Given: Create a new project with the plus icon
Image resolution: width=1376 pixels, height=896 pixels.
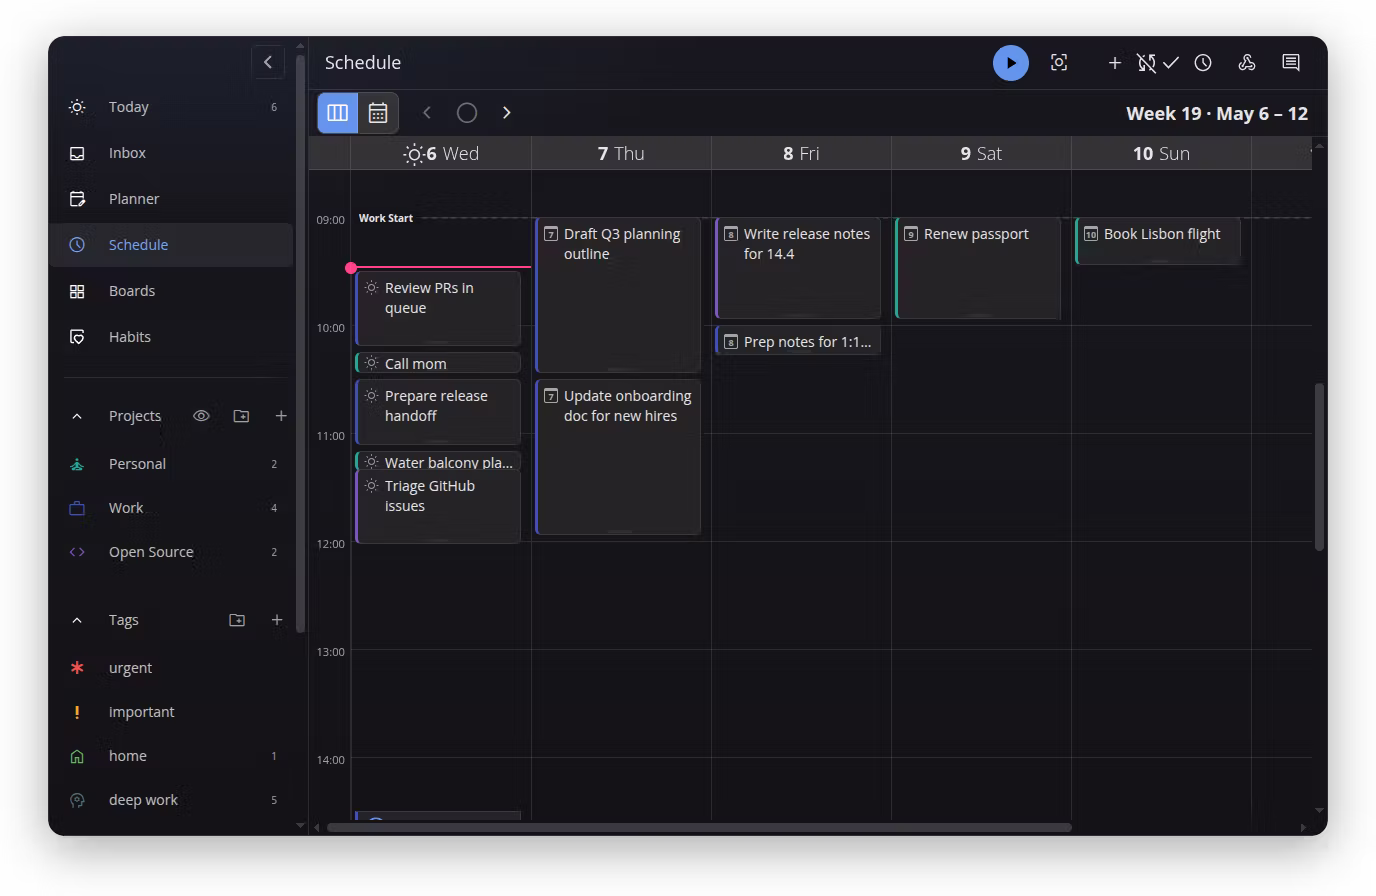Looking at the screenshot, I should (281, 416).
